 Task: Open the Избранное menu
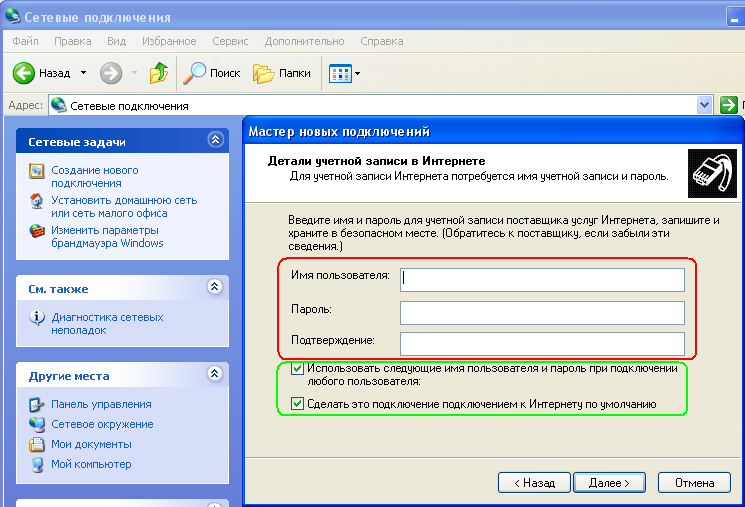click(169, 41)
